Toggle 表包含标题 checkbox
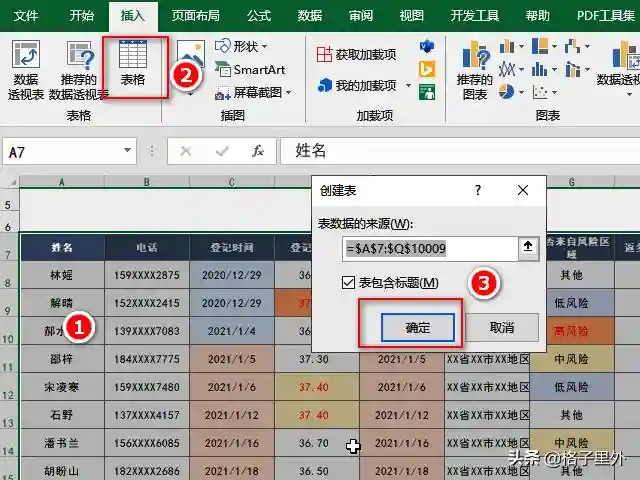Viewport: 640px width, 480px height. (x=349, y=283)
